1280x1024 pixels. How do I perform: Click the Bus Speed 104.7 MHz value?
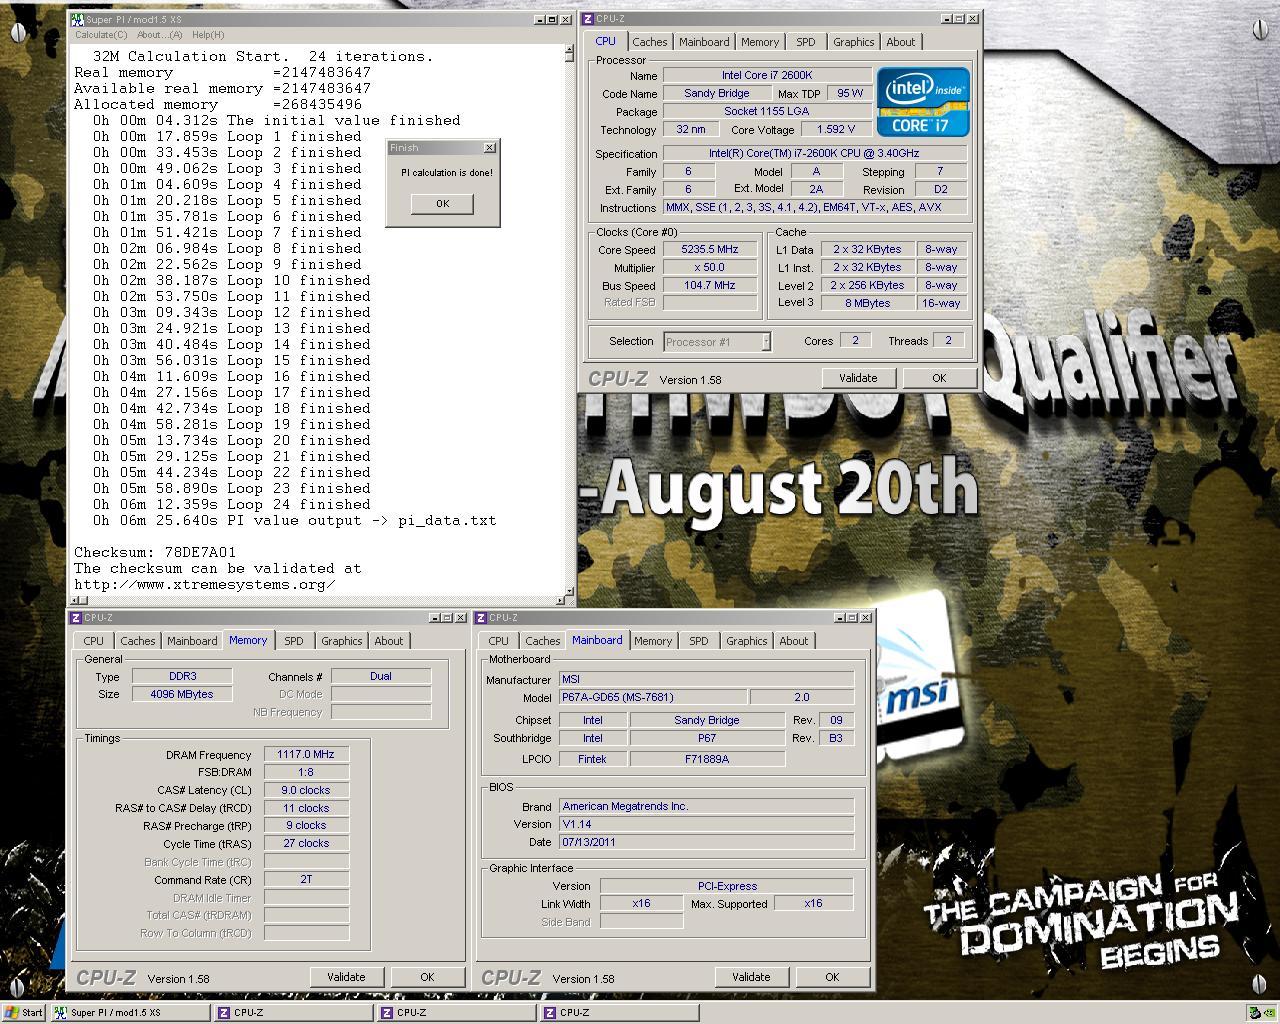tap(711, 285)
